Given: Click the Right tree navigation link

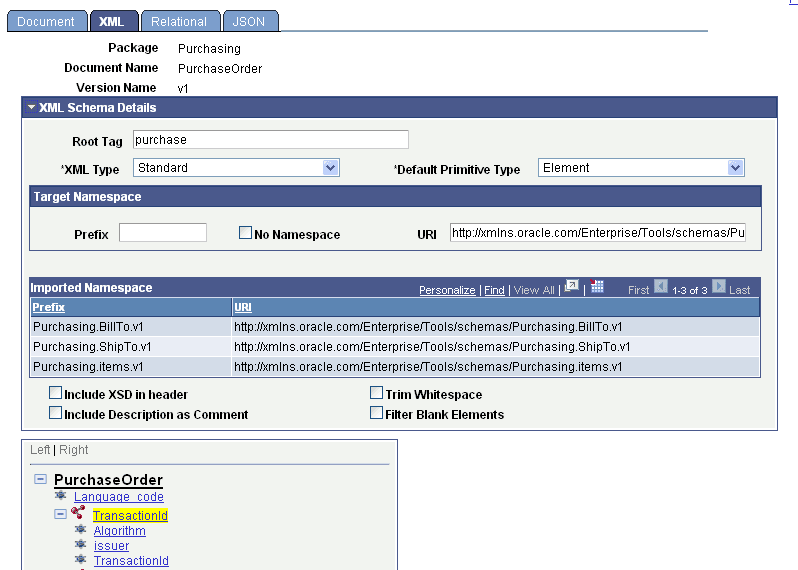Looking at the screenshot, I should pyautogui.click(x=74, y=450).
